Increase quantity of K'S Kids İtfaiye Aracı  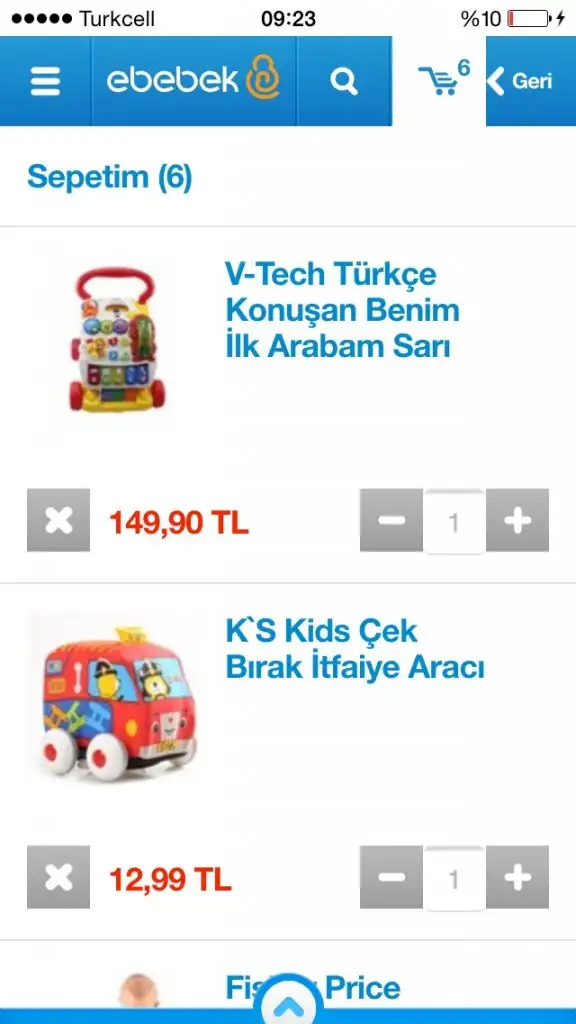(517, 877)
